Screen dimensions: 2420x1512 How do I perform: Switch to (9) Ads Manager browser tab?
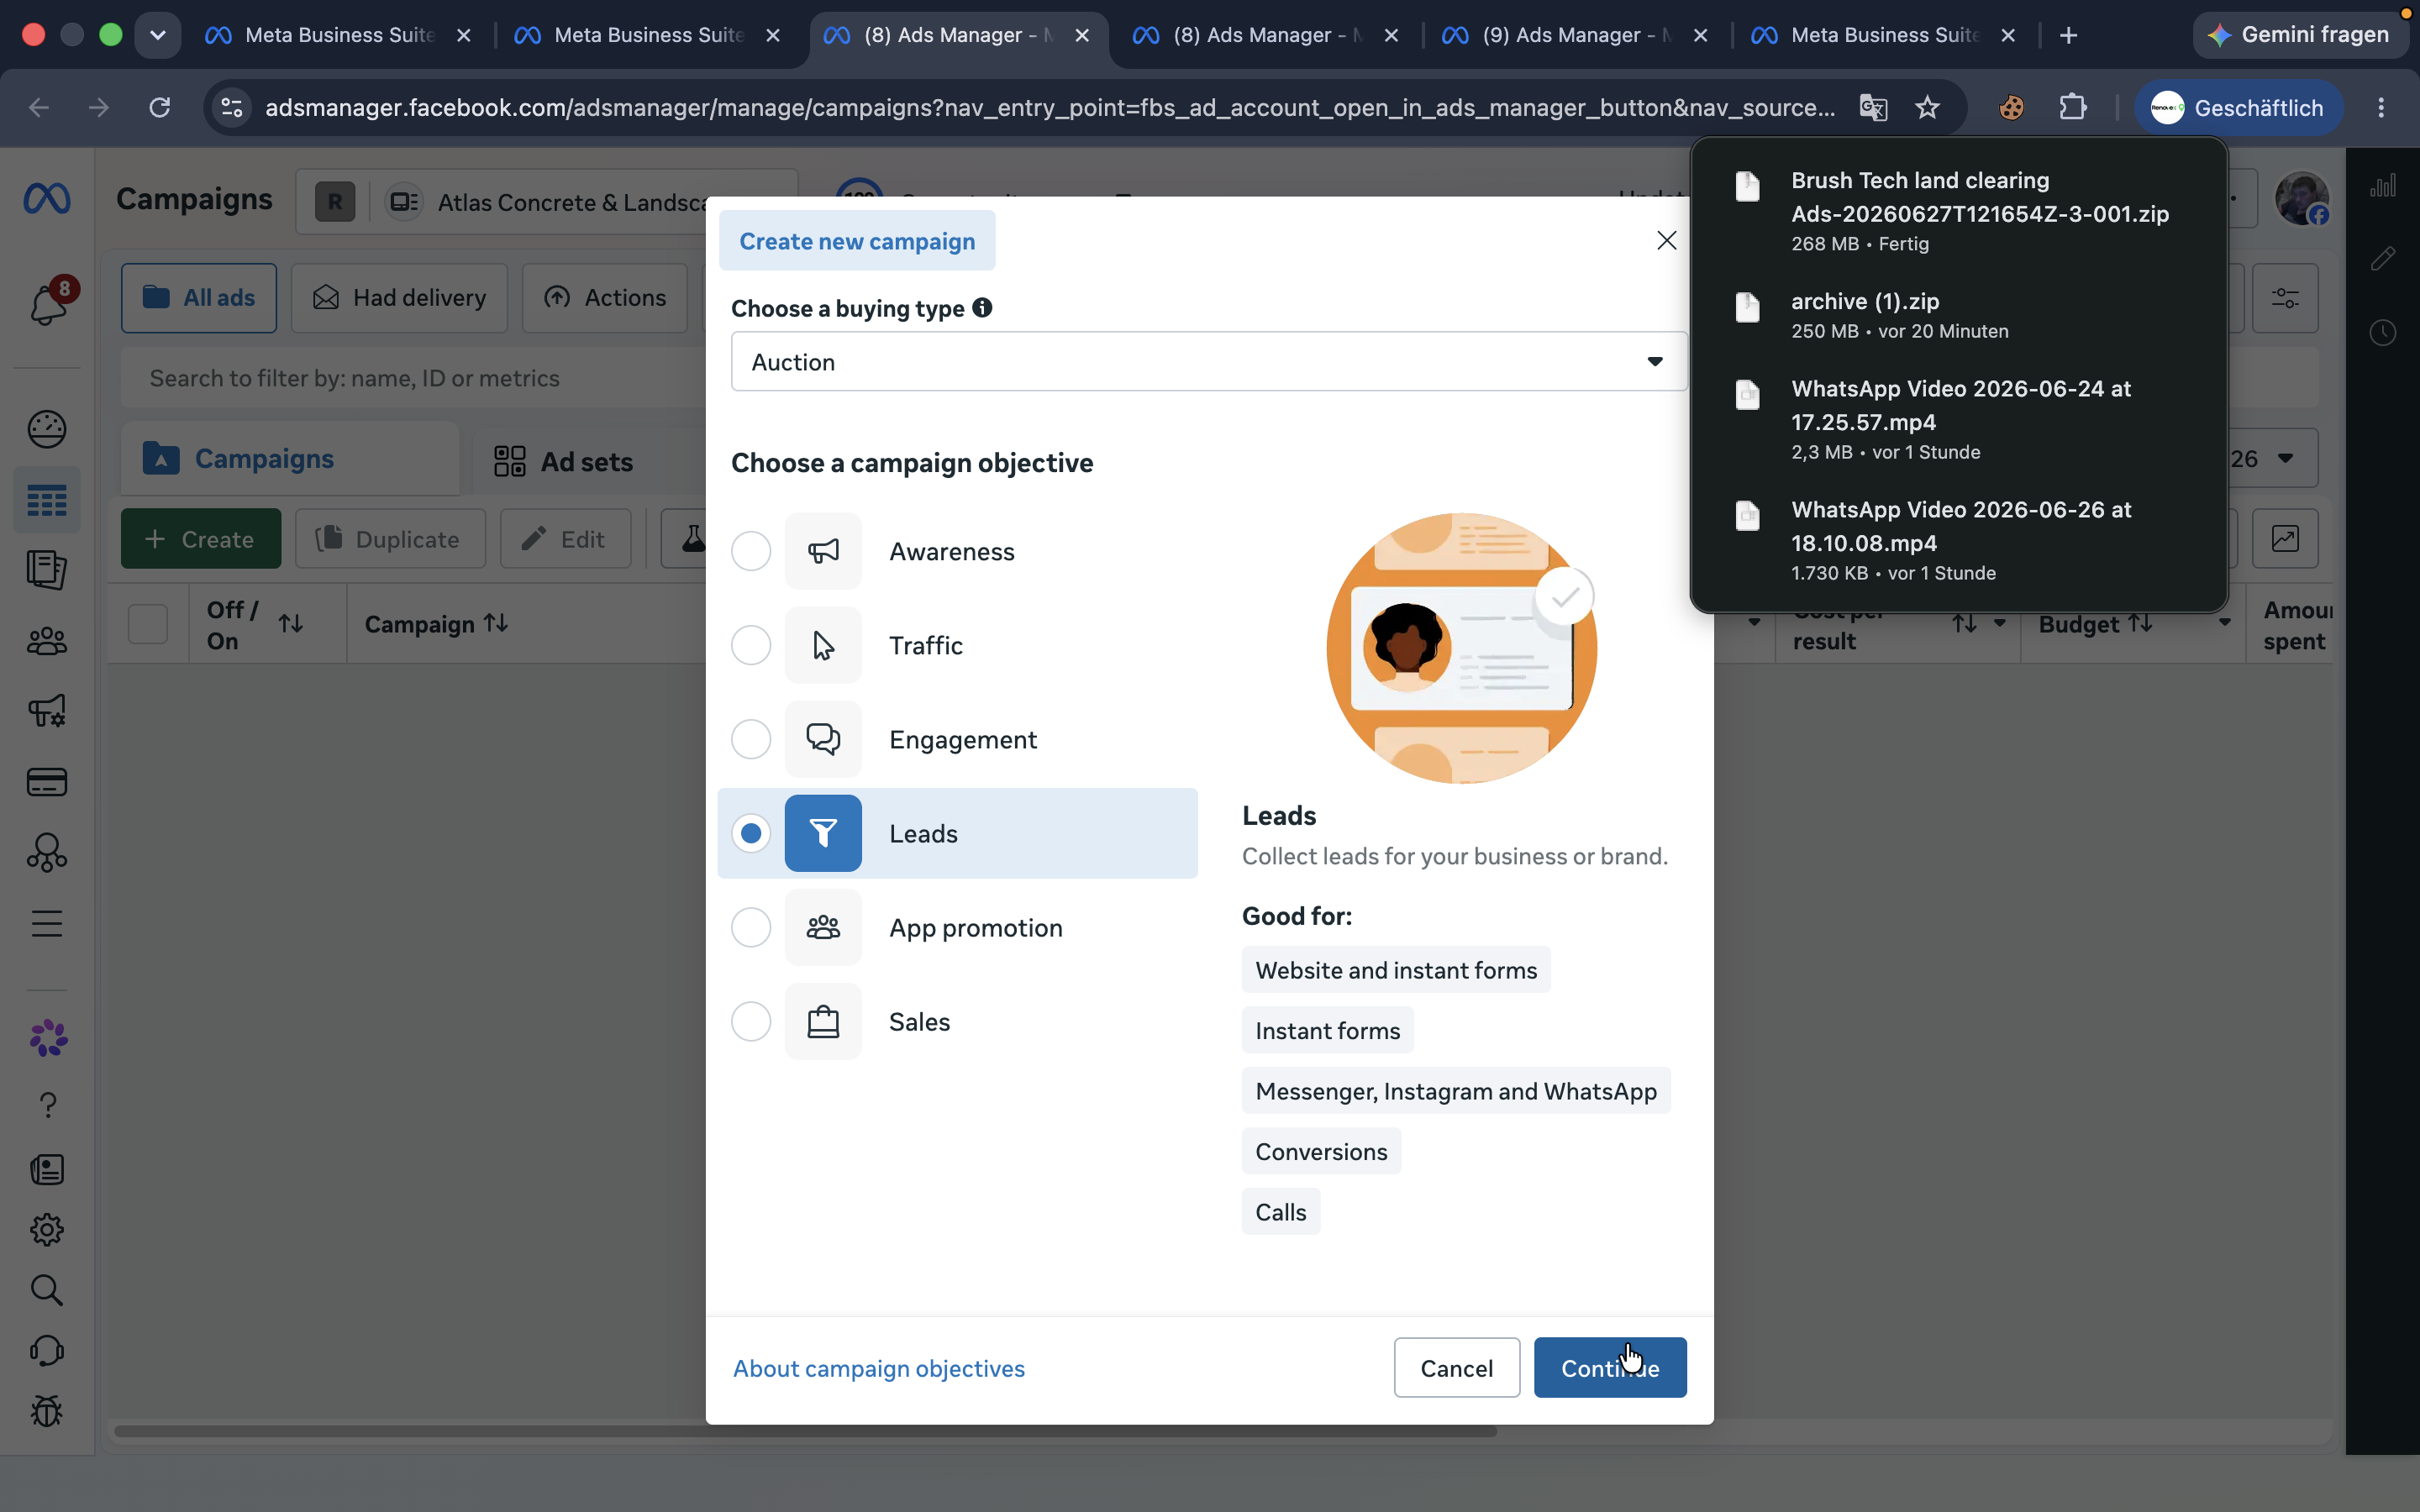[x=1575, y=35]
